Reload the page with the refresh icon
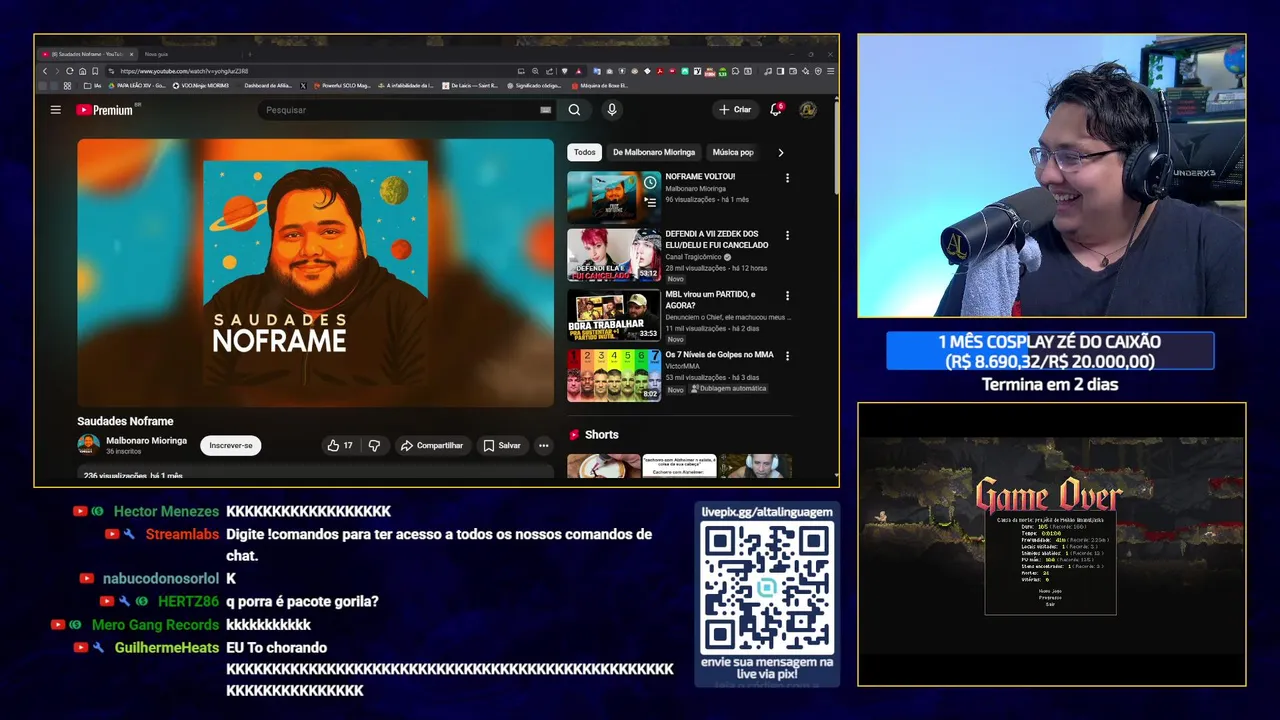This screenshot has width=1280, height=720. pos(69,71)
